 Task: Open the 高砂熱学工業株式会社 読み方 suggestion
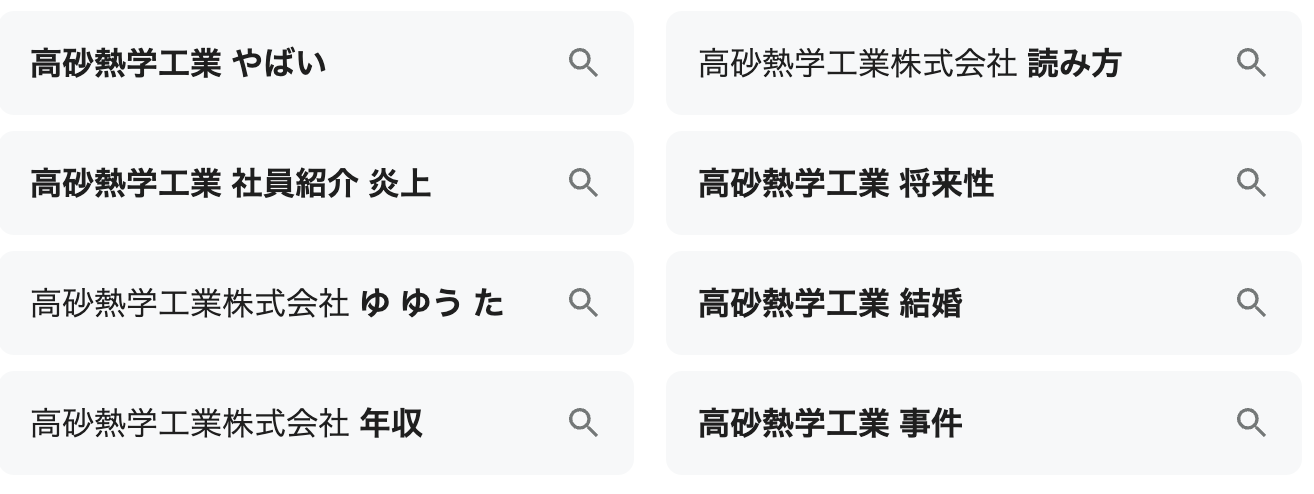908,64
